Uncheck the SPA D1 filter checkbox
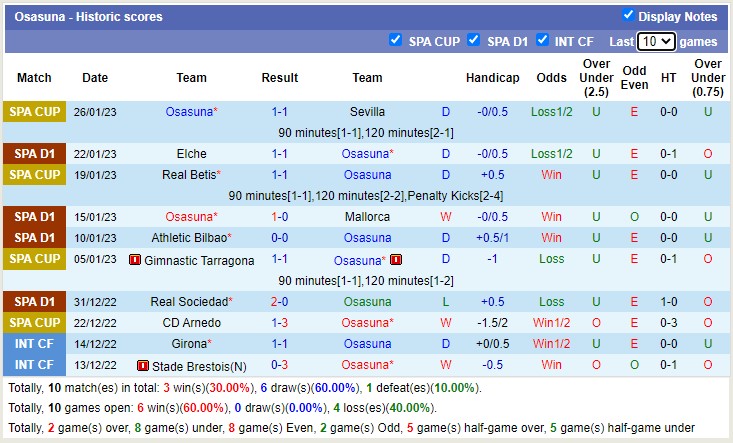 click(474, 41)
